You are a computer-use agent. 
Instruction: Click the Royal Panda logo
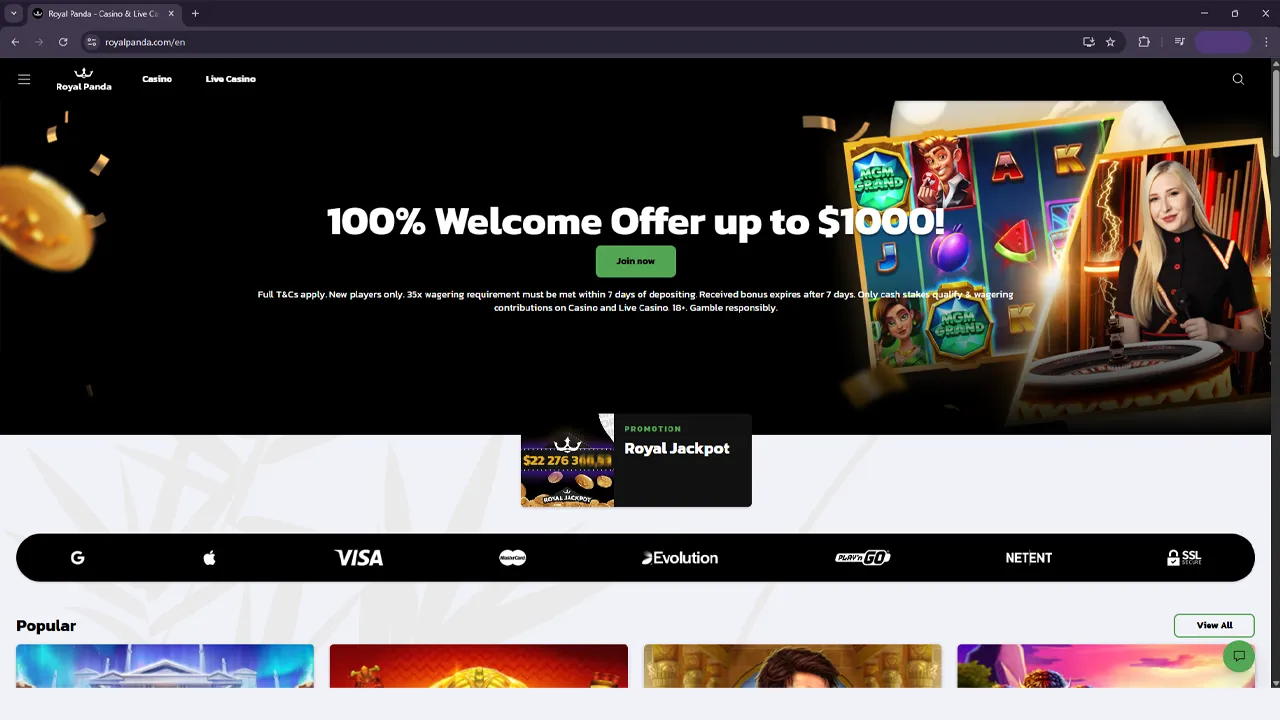[x=84, y=79]
